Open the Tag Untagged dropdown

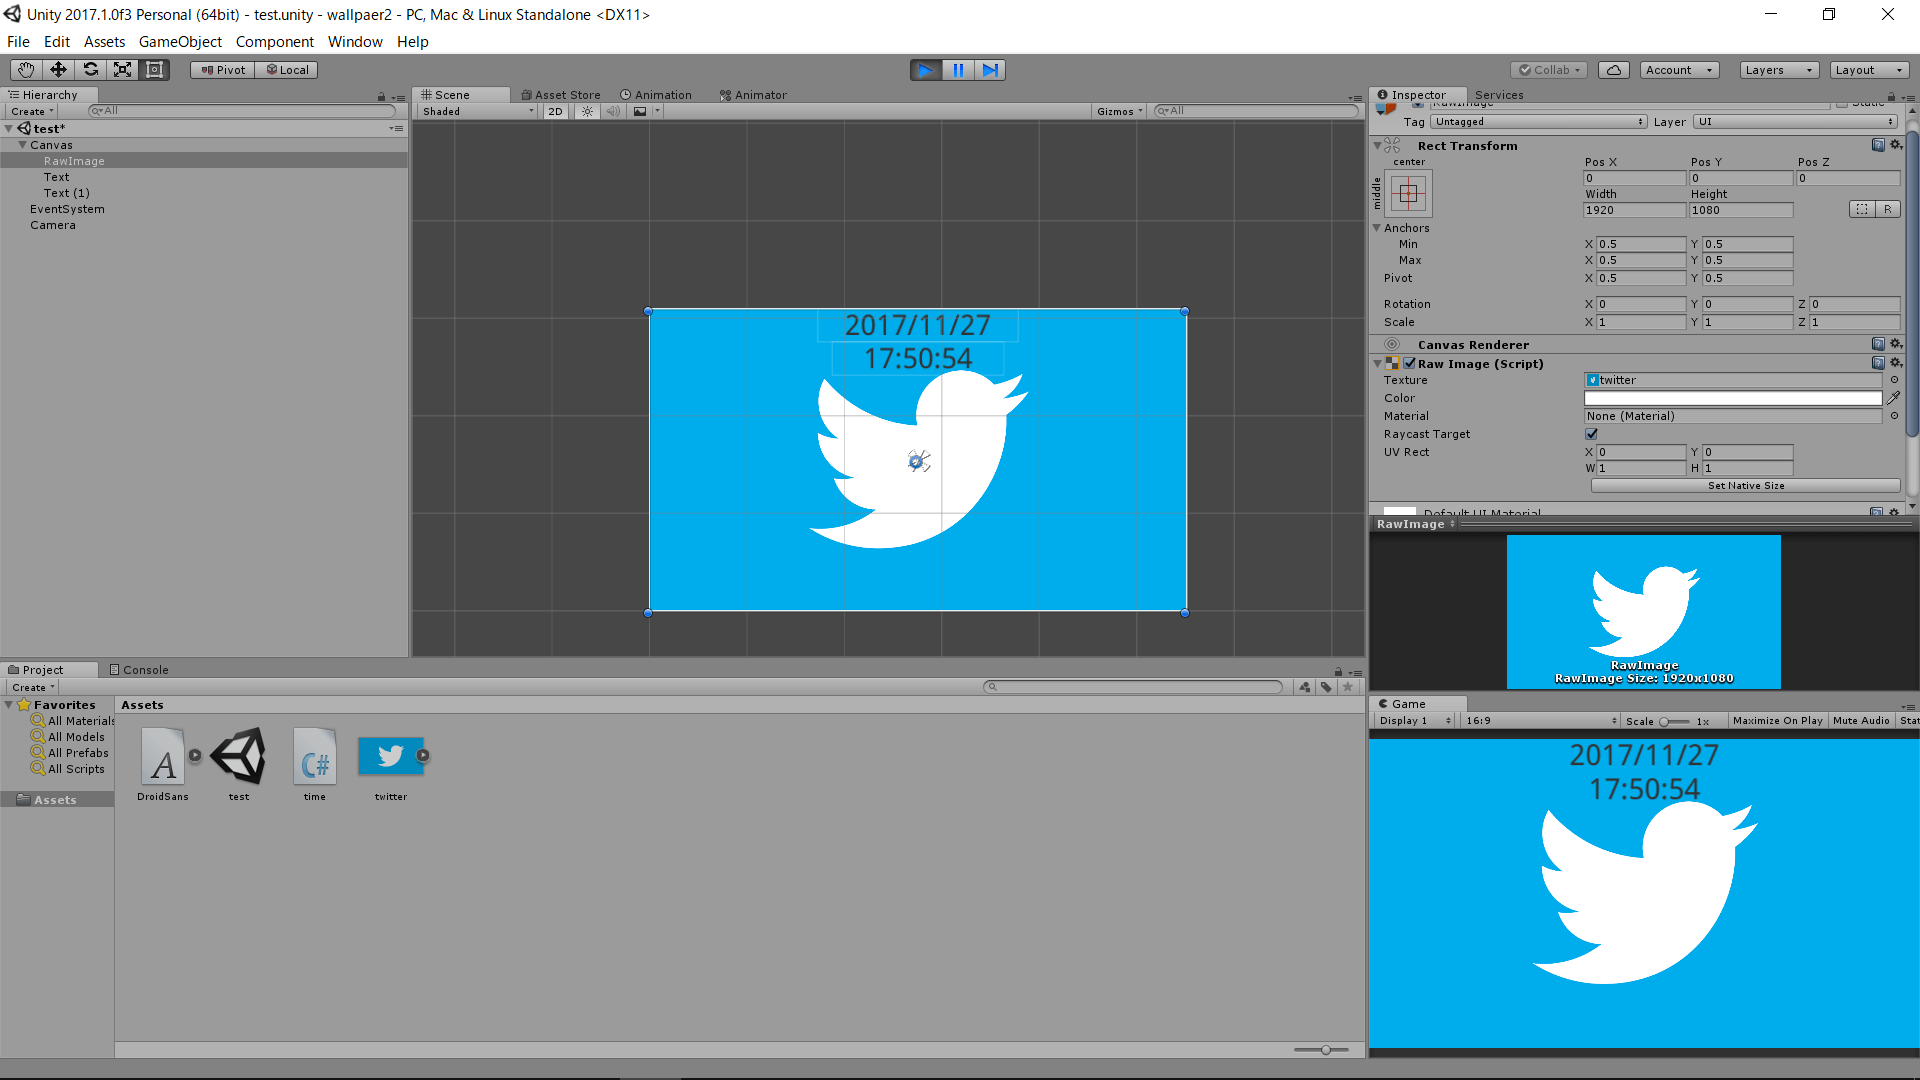pyautogui.click(x=1538, y=122)
